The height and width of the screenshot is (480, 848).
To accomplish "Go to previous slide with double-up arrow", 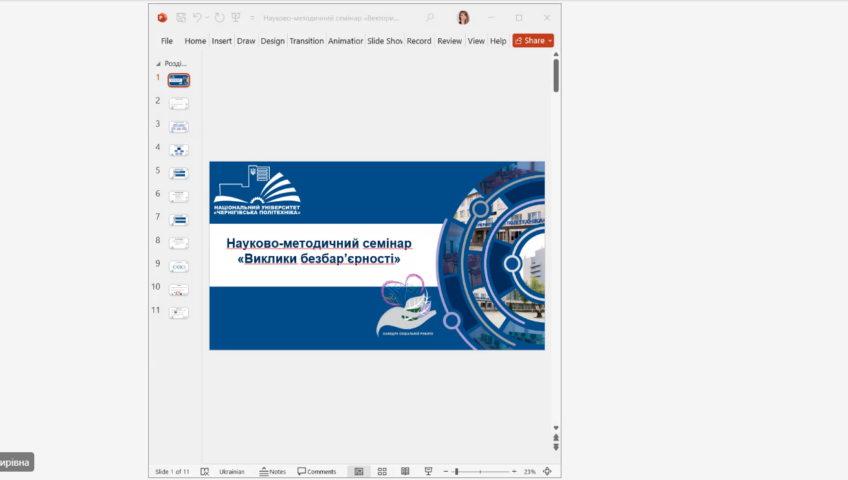I will (x=556, y=437).
